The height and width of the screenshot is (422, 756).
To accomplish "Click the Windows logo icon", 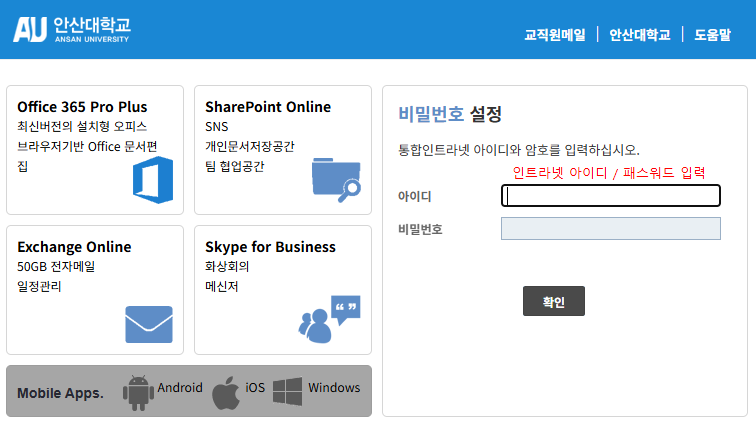I will click(288, 391).
